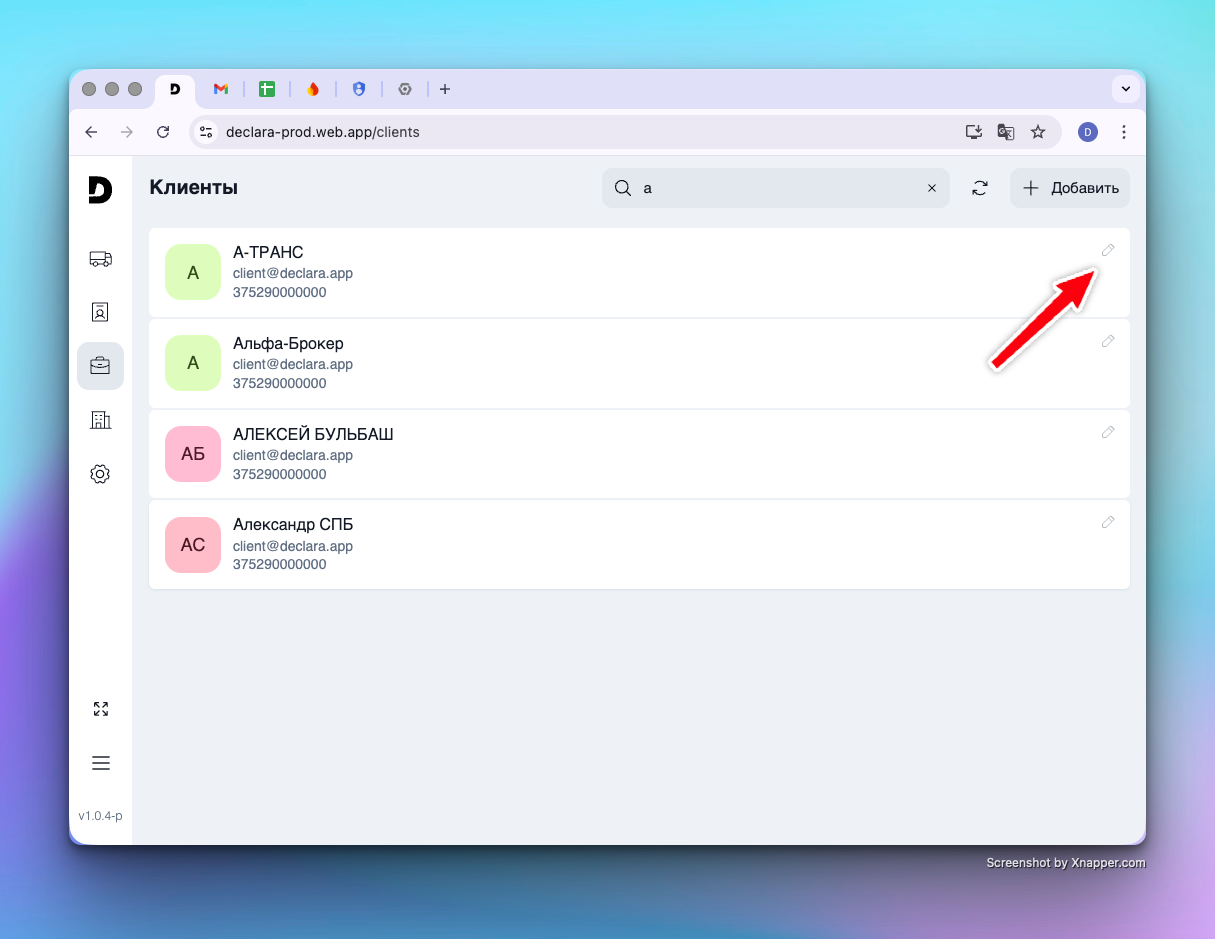
Task: Translate this page icon
Action: click(1006, 132)
